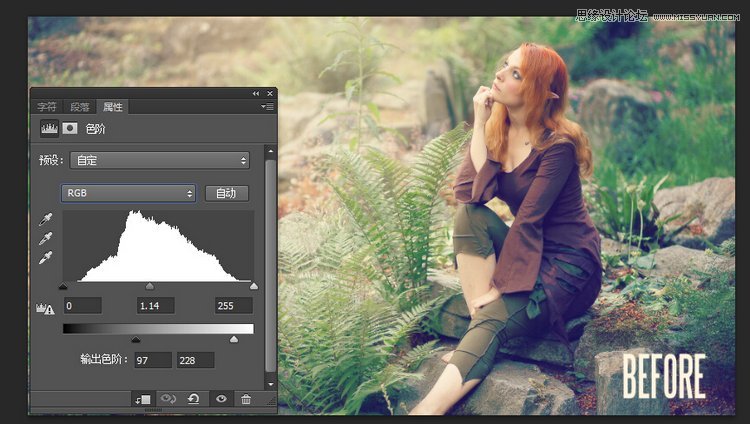
Task: Open the RGB channel dropdown
Action: [x=129, y=193]
